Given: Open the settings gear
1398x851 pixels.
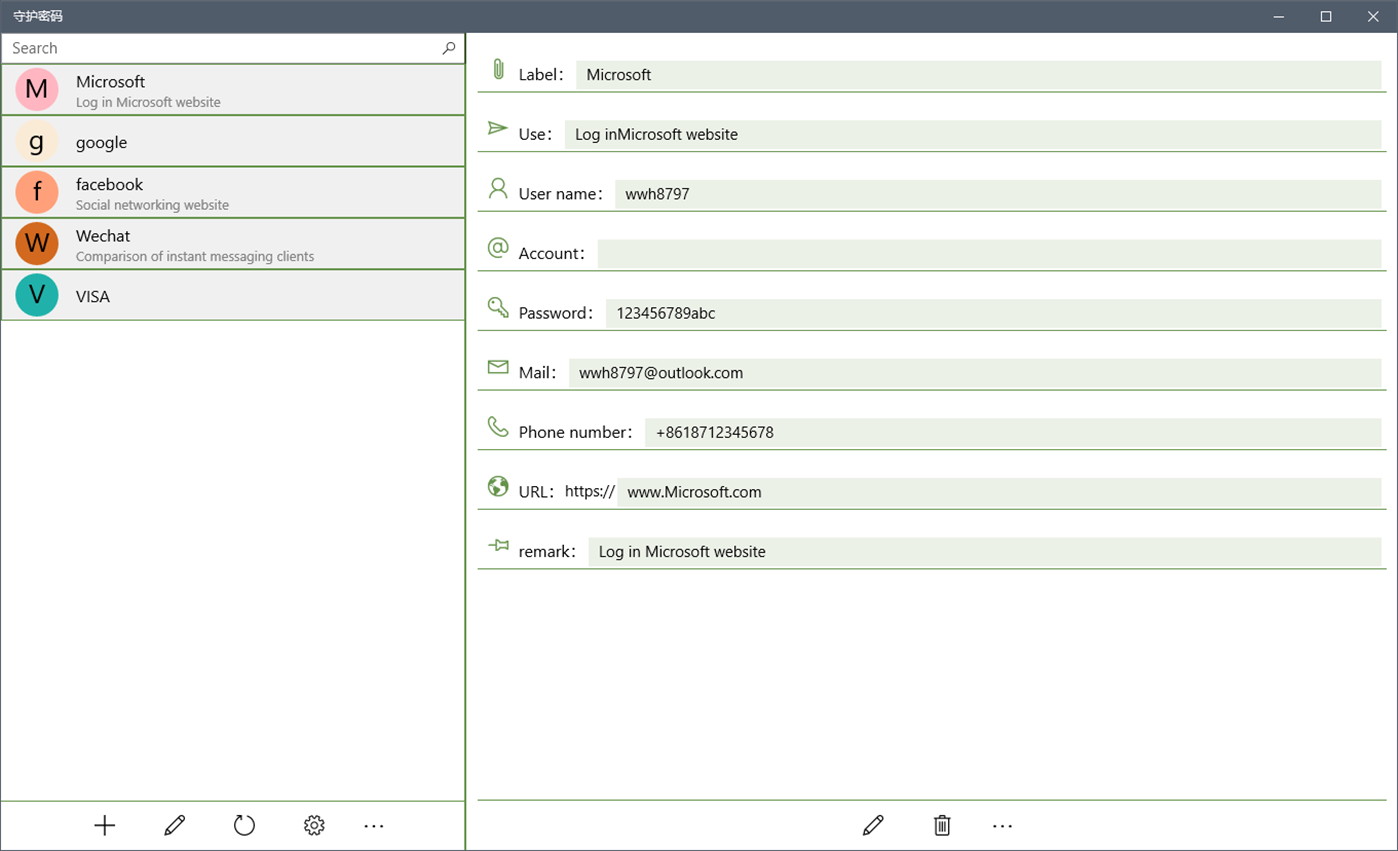Looking at the screenshot, I should [x=314, y=825].
